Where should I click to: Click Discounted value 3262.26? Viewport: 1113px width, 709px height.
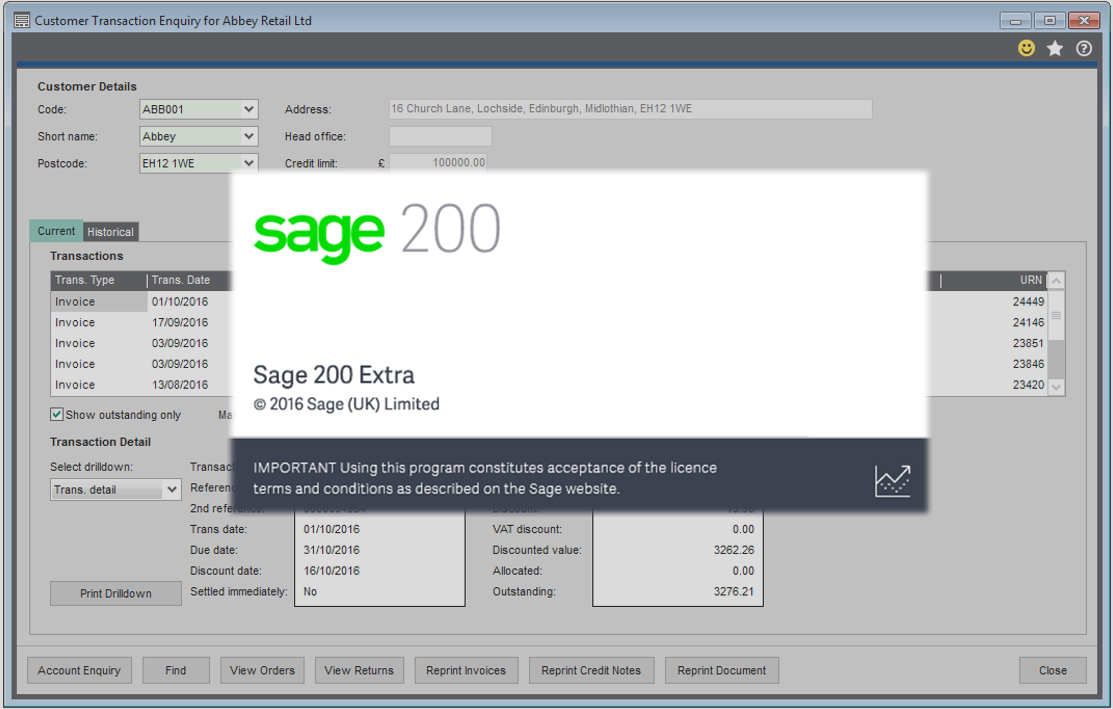[x=734, y=550]
